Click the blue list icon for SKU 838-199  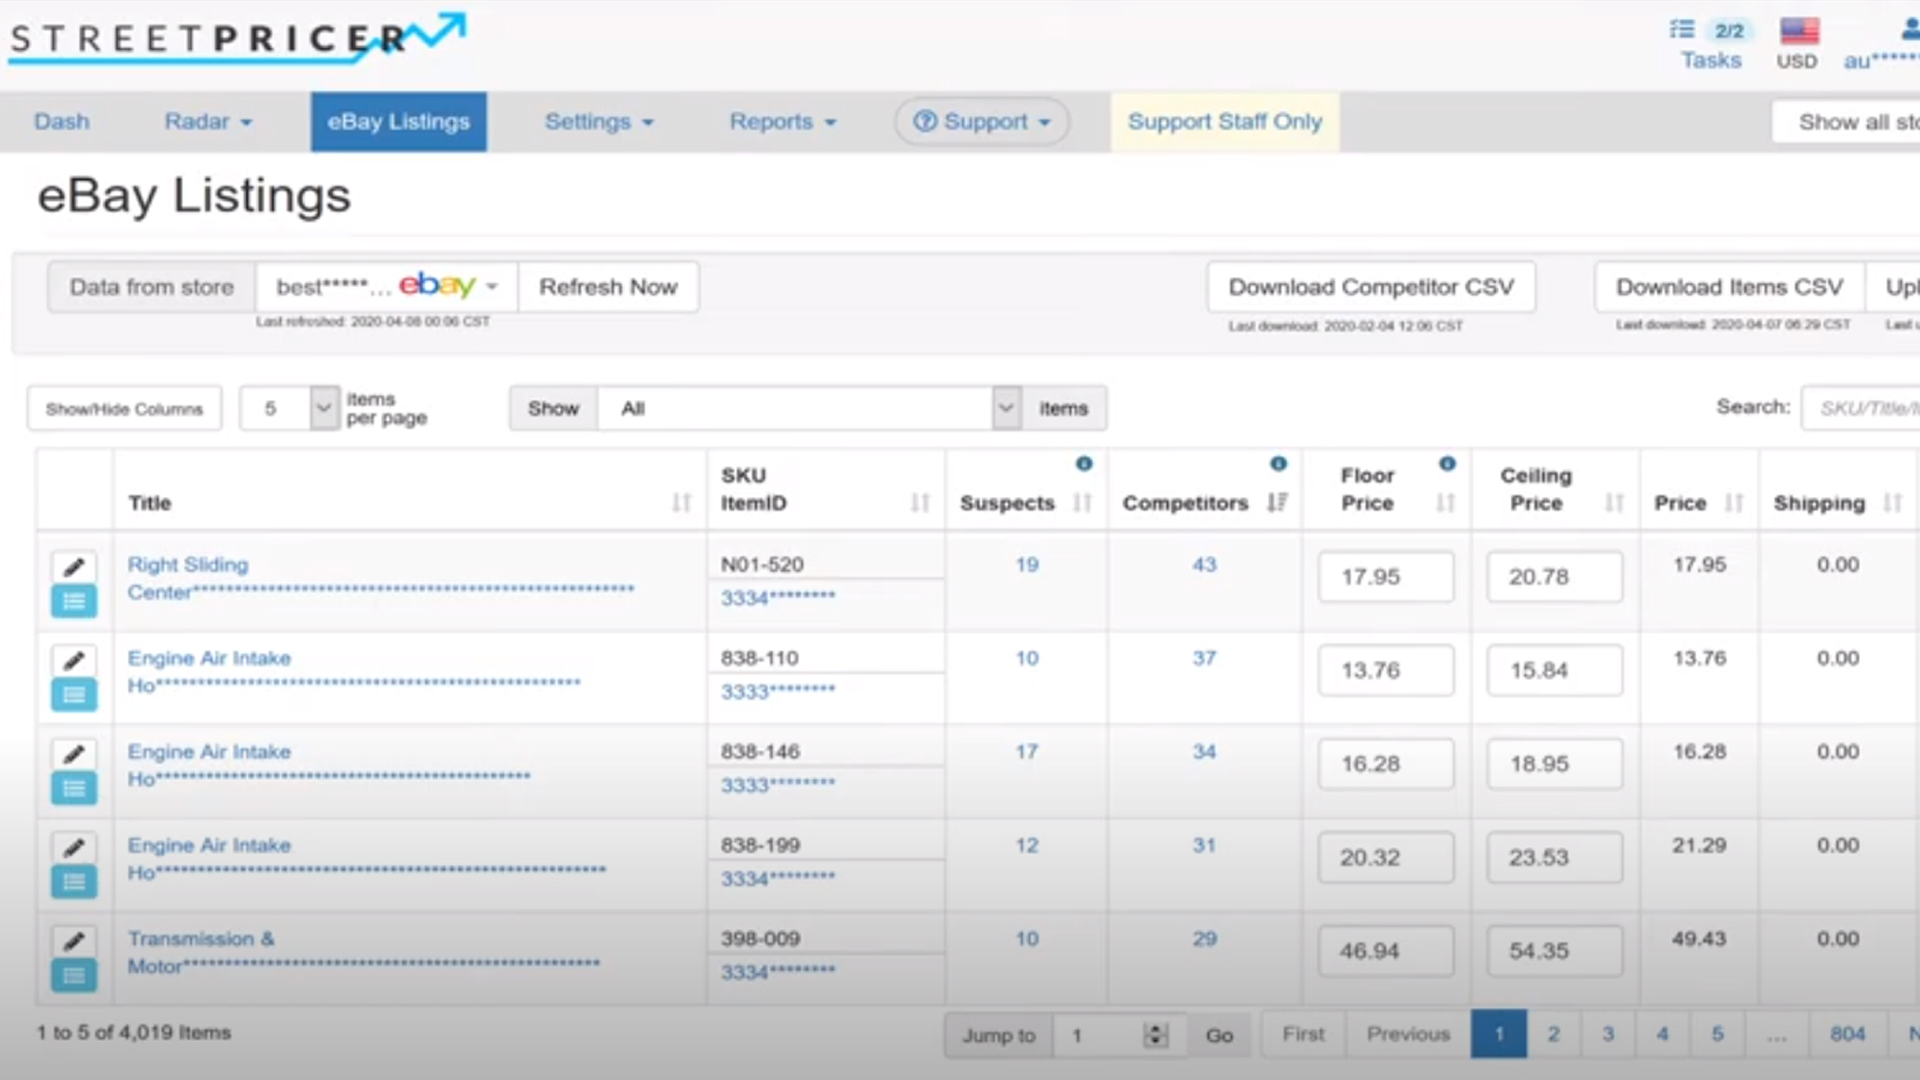73,881
